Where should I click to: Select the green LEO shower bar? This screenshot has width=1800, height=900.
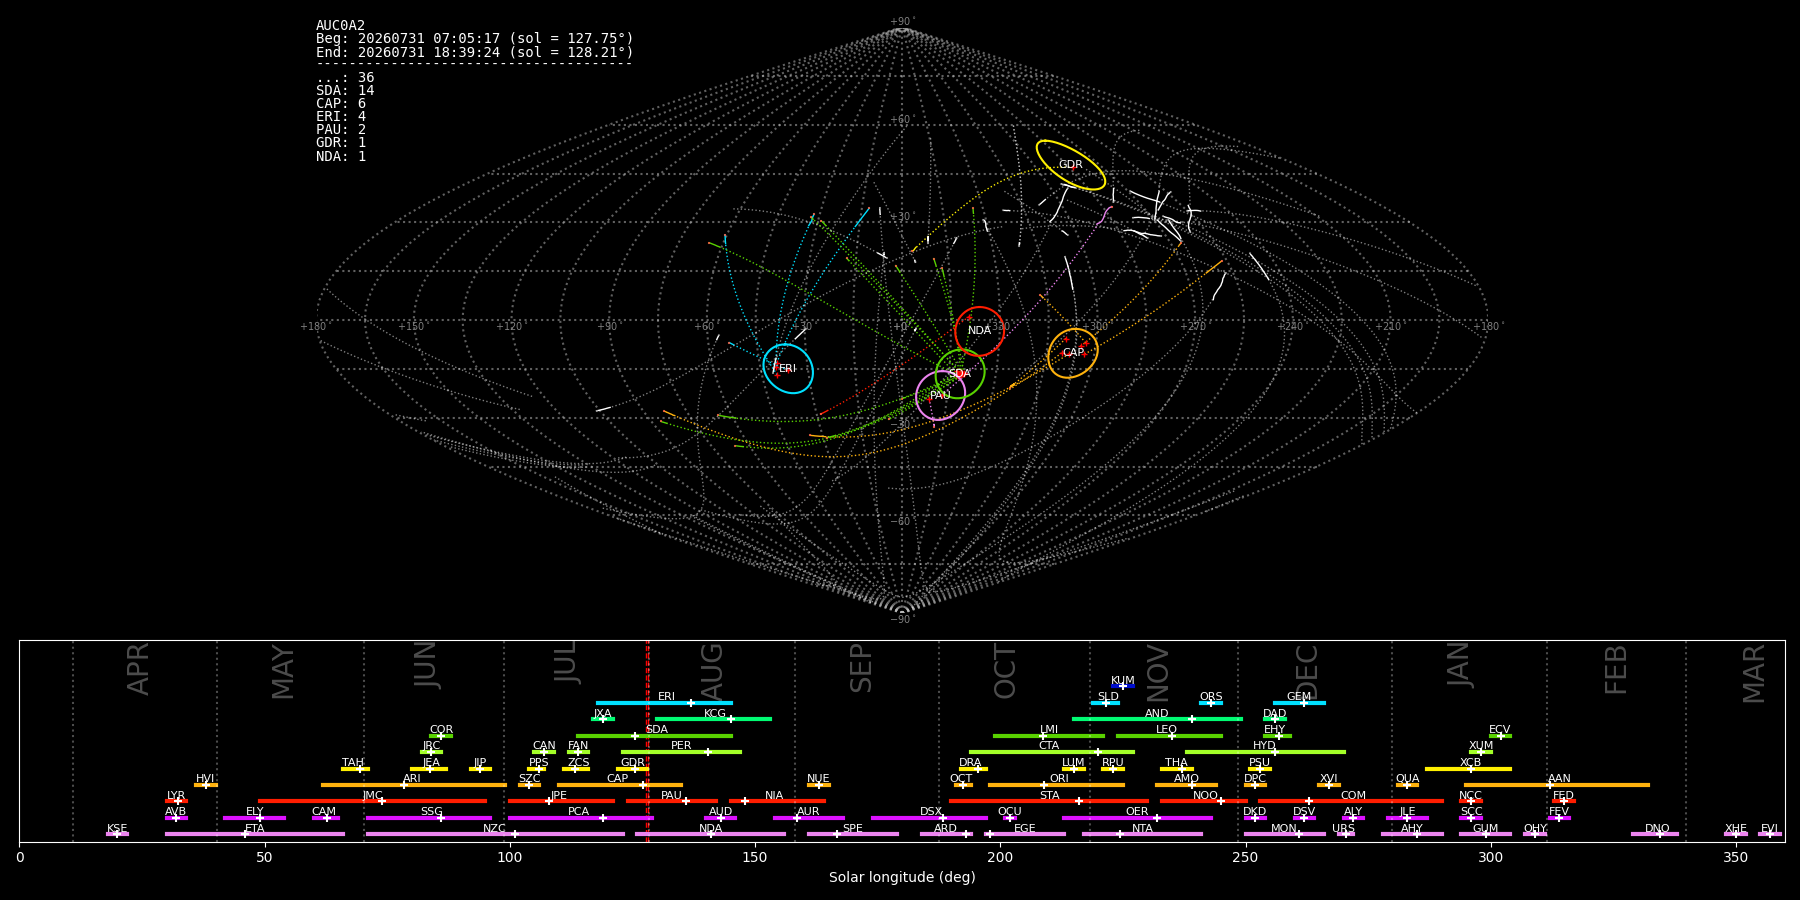[x=1169, y=736]
